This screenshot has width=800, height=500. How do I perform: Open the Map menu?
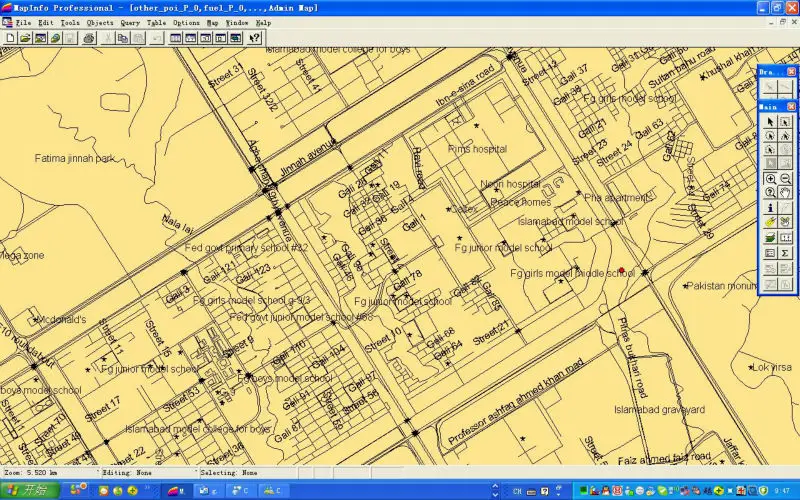point(212,22)
